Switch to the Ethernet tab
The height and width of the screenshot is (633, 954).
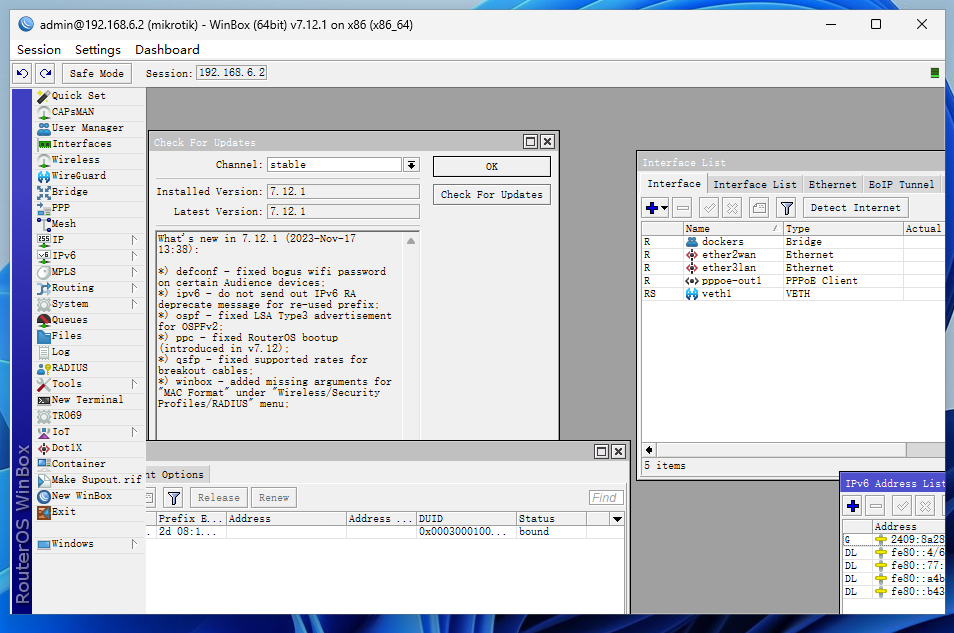(x=832, y=184)
